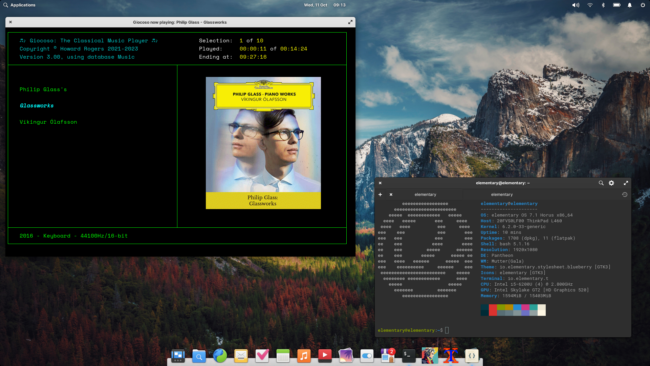Viewport: 650px width, 366px height.
Task: Click "elementary@elementary" neofetch header in terminal
Action: (x=509, y=204)
